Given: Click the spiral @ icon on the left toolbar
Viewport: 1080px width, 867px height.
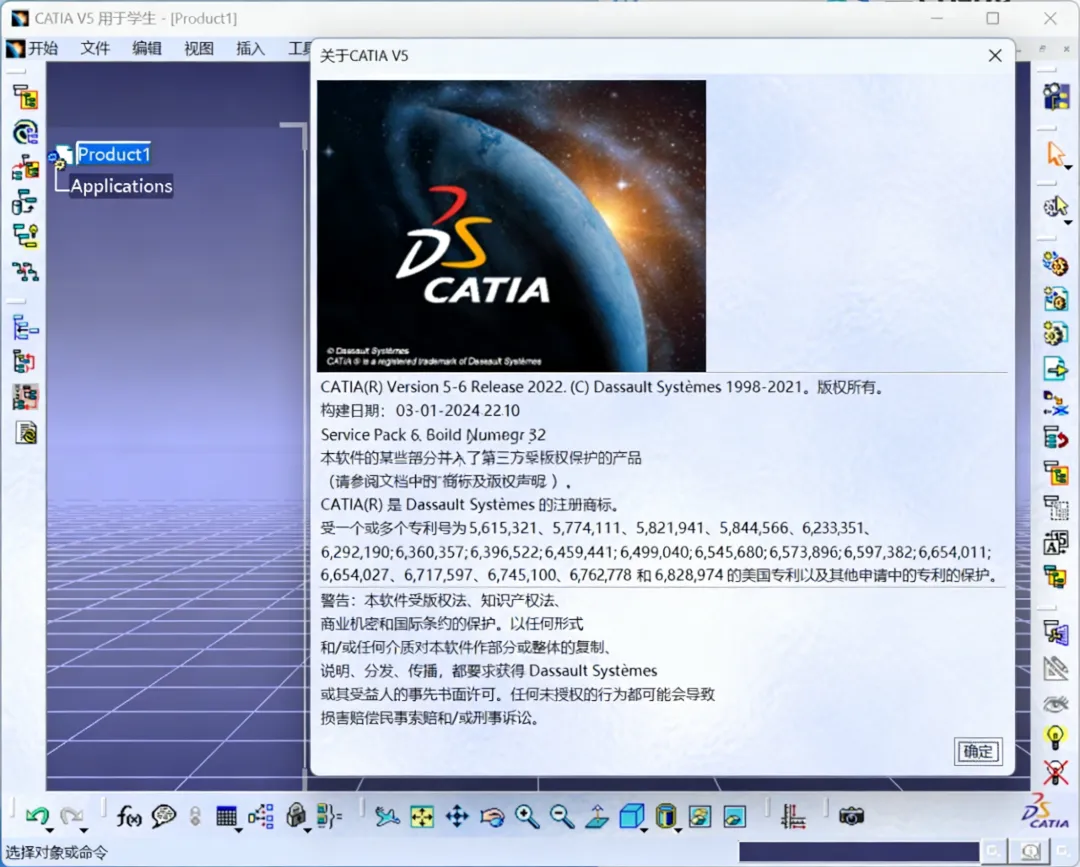Looking at the screenshot, I should coord(25,132).
